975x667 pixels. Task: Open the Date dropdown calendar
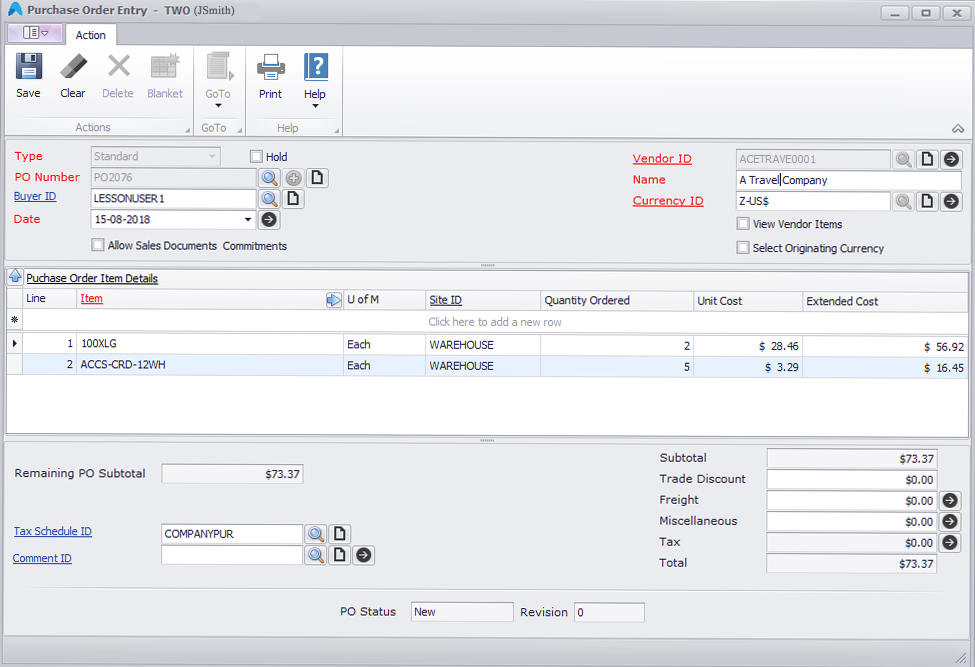(x=247, y=219)
